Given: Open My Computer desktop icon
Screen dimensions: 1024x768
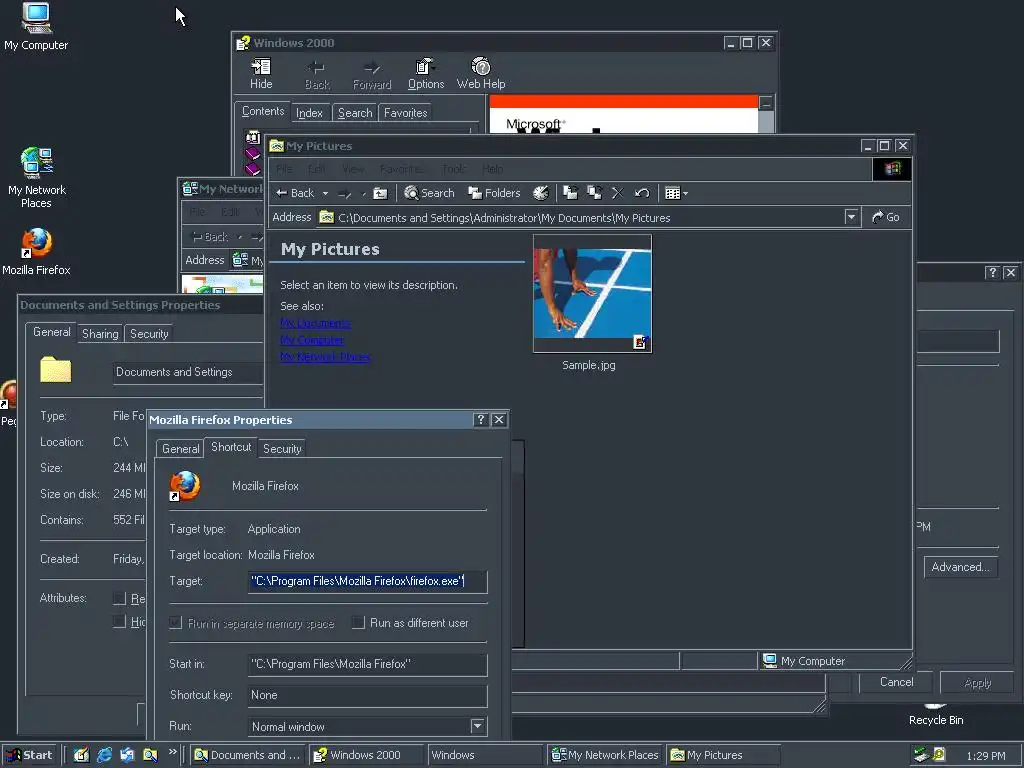Looking at the screenshot, I should coord(36,26).
